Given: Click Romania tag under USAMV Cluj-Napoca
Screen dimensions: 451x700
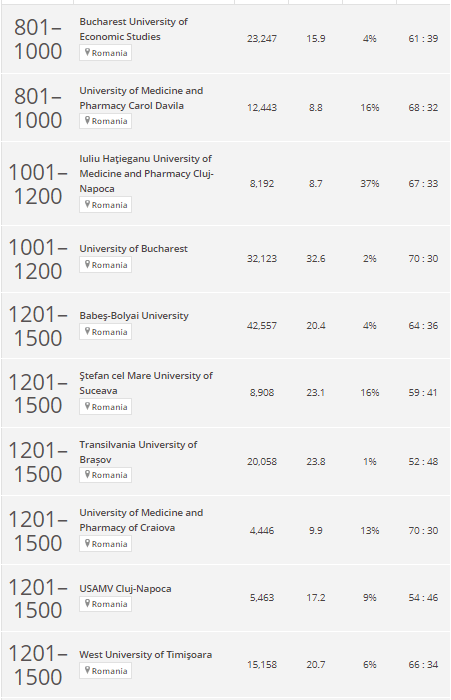Looking at the screenshot, I should pos(105,604).
